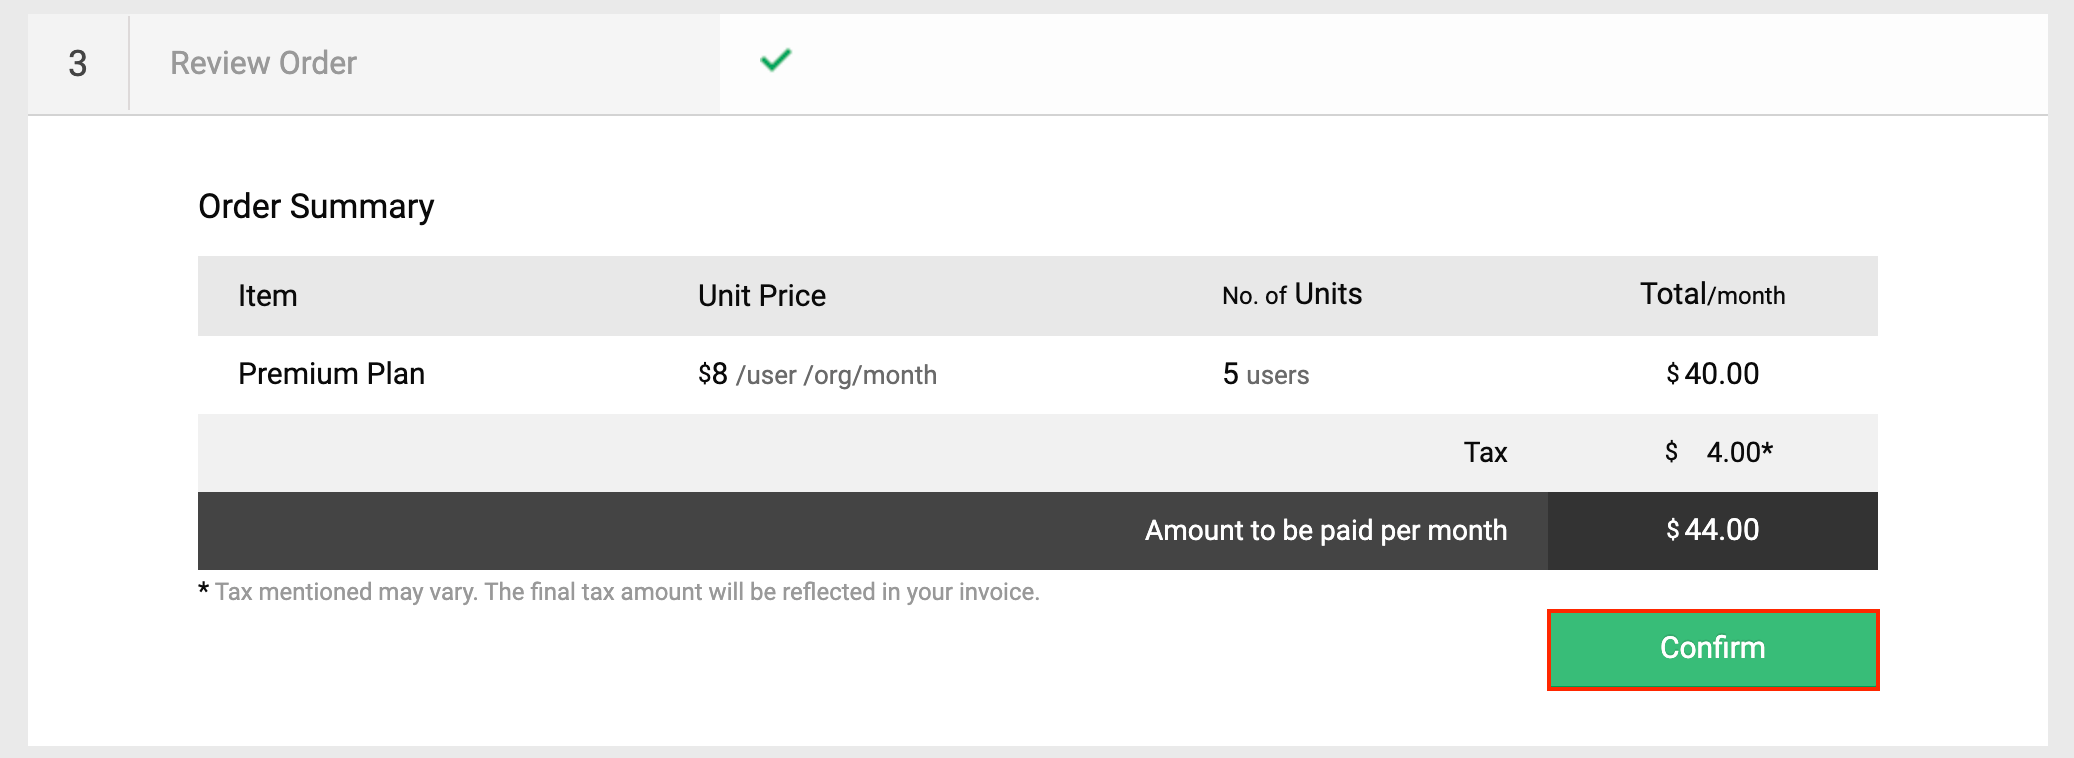Click the tax disclaimer footnote text

pyautogui.click(x=627, y=592)
